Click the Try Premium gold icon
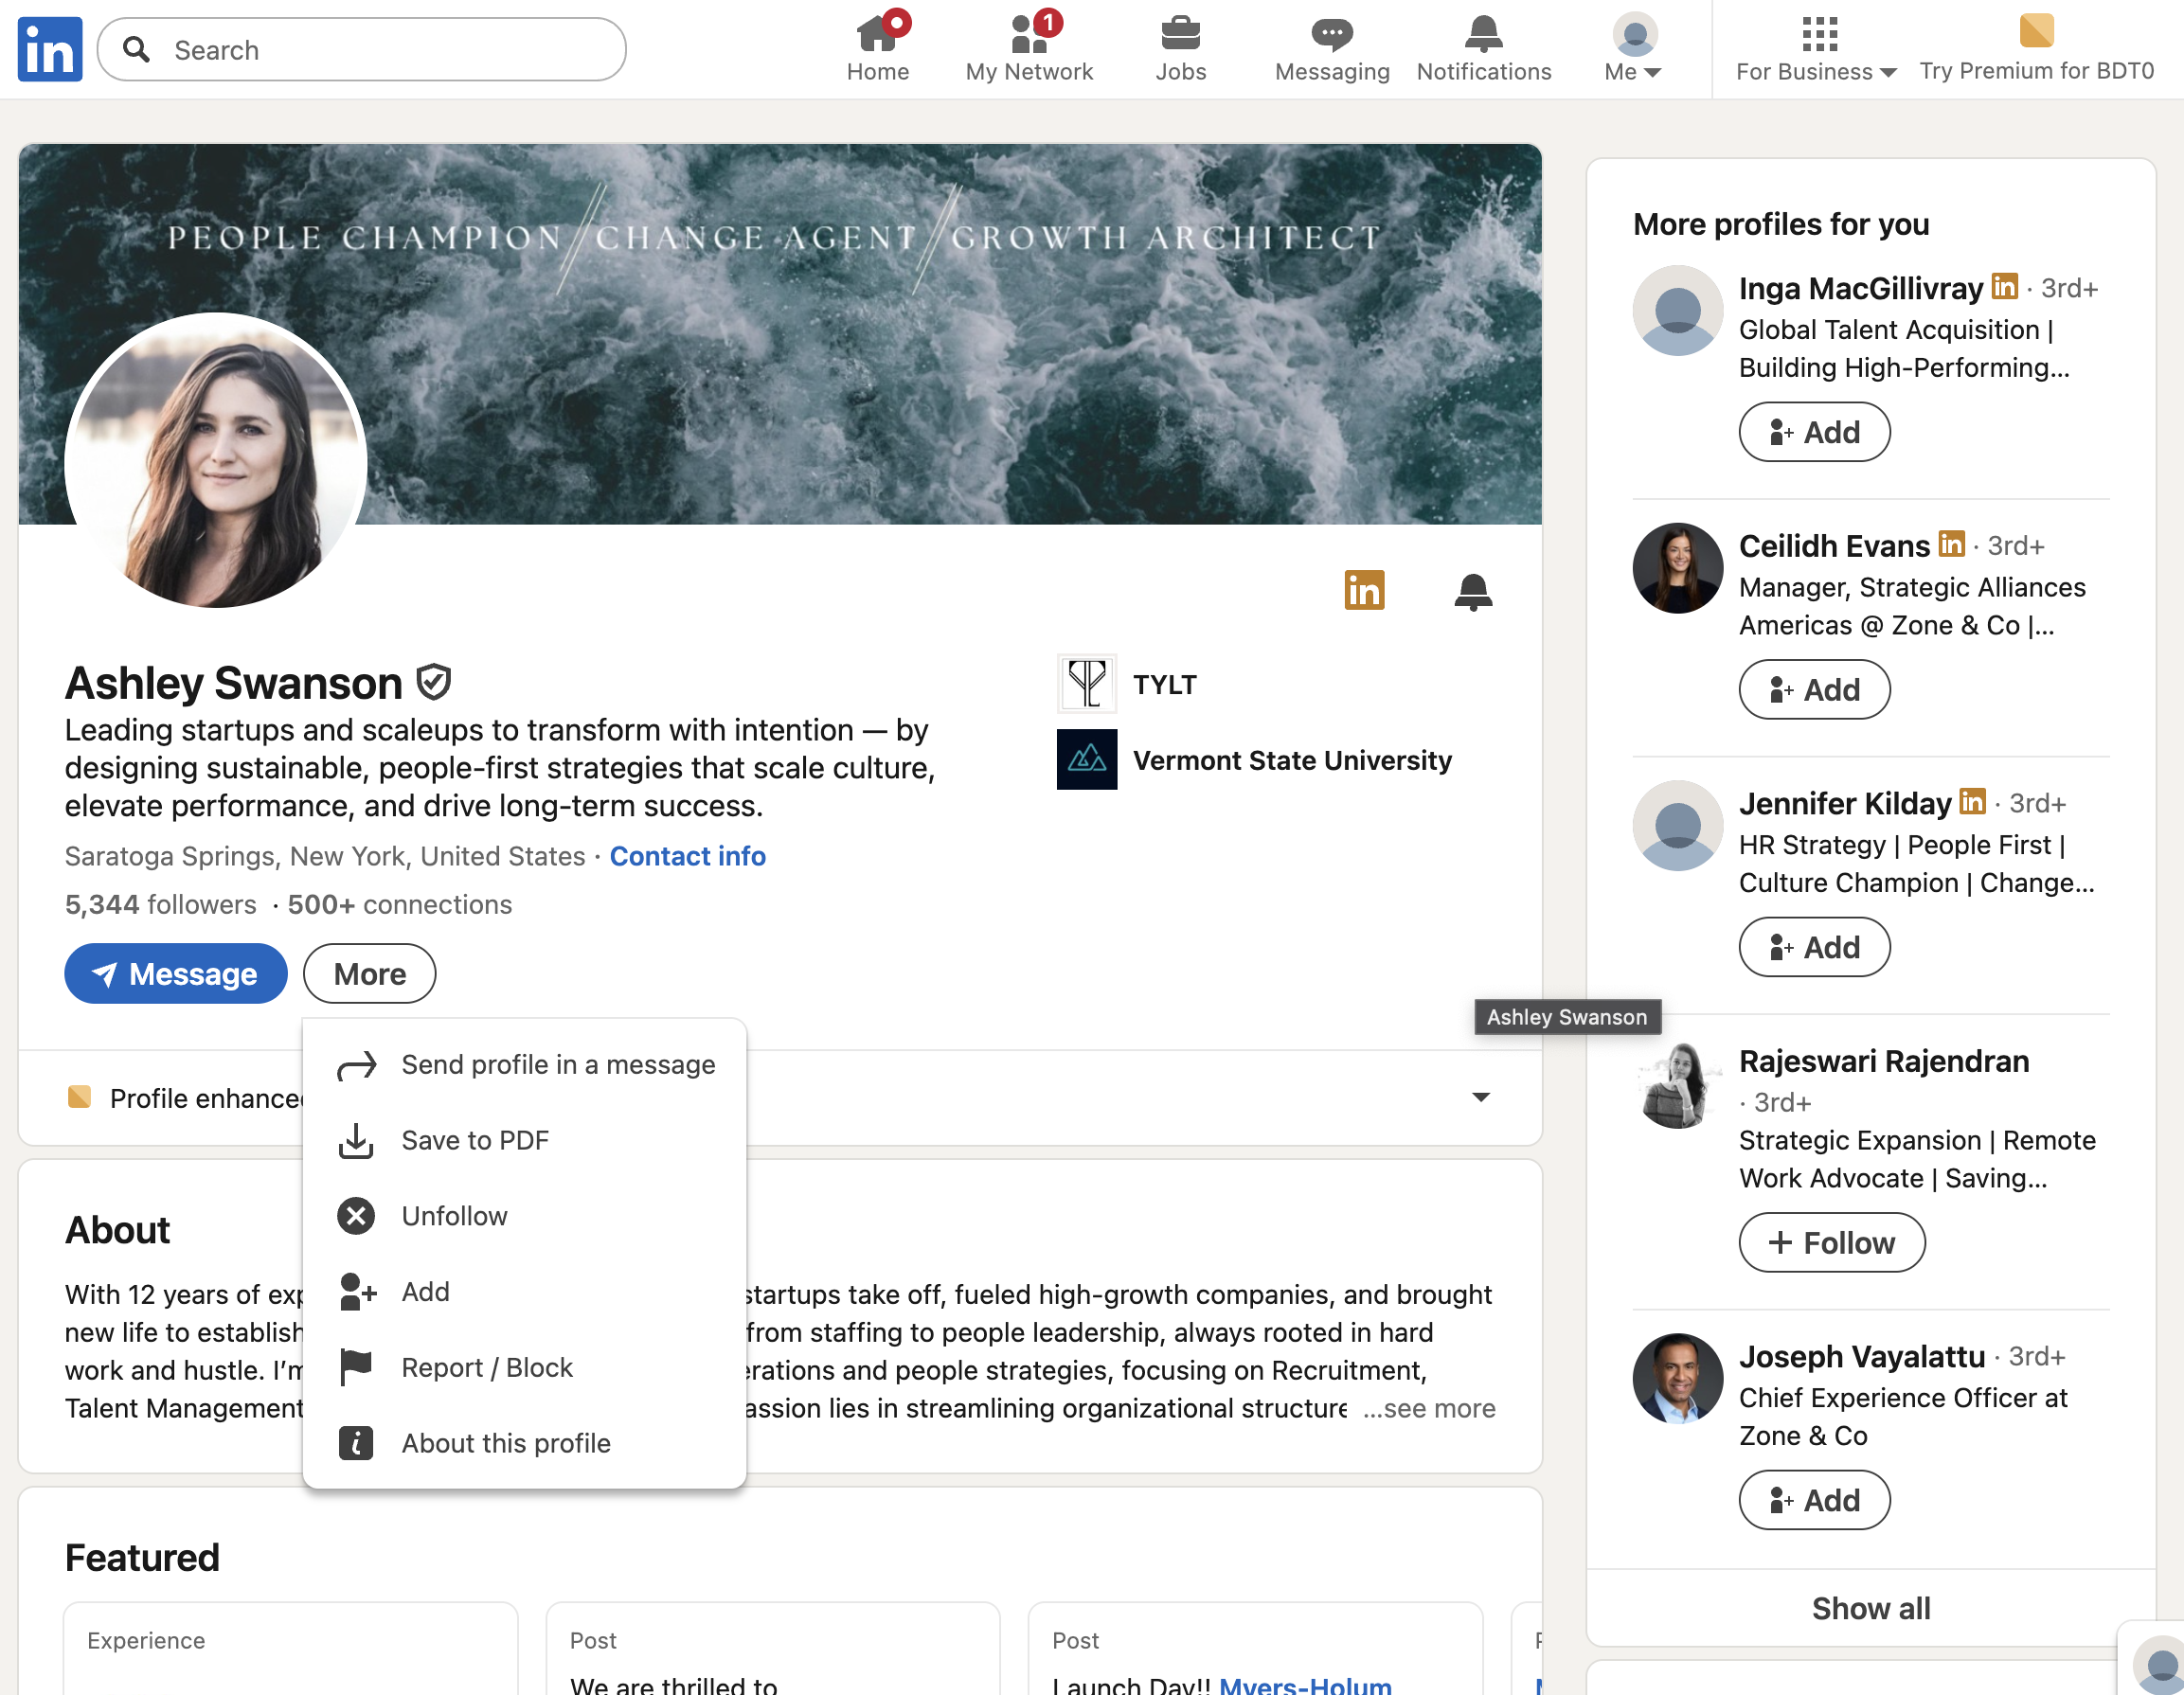Image resolution: width=2184 pixels, height=1695 pixels. 2036,31
